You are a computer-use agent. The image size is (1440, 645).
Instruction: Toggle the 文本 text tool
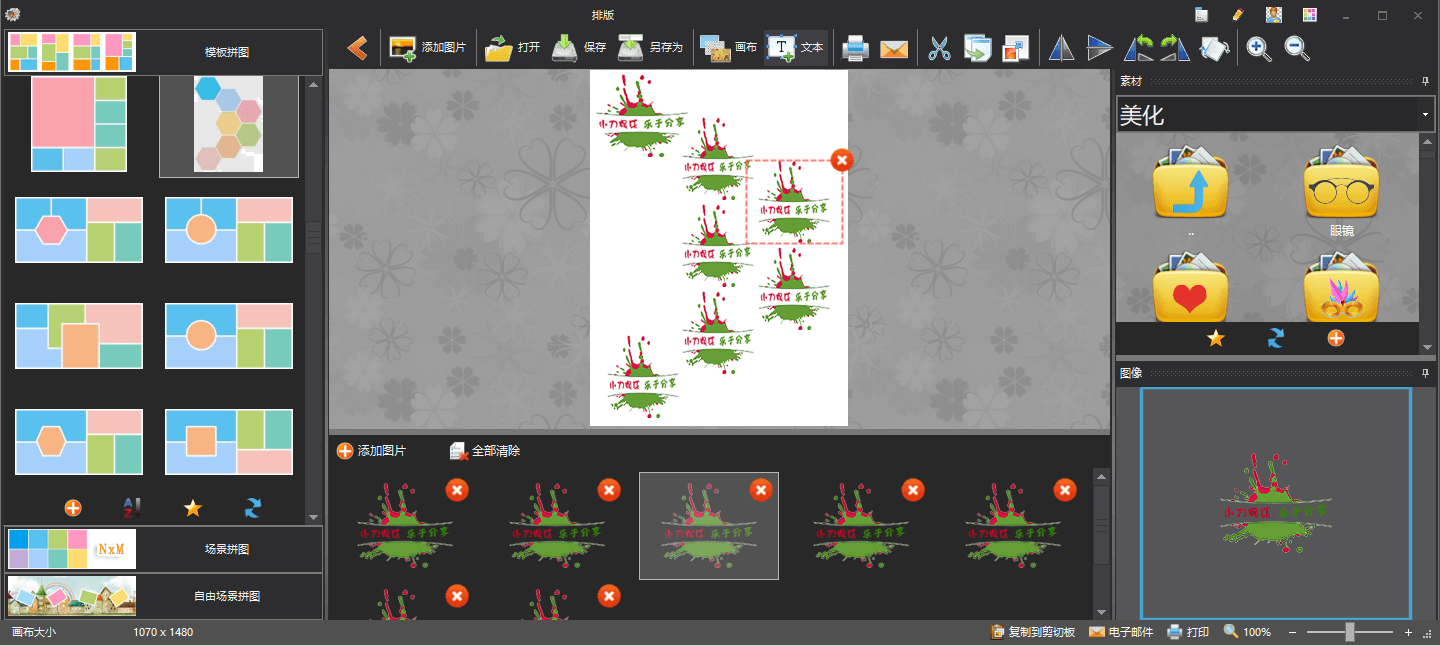[x=796, y=47]
